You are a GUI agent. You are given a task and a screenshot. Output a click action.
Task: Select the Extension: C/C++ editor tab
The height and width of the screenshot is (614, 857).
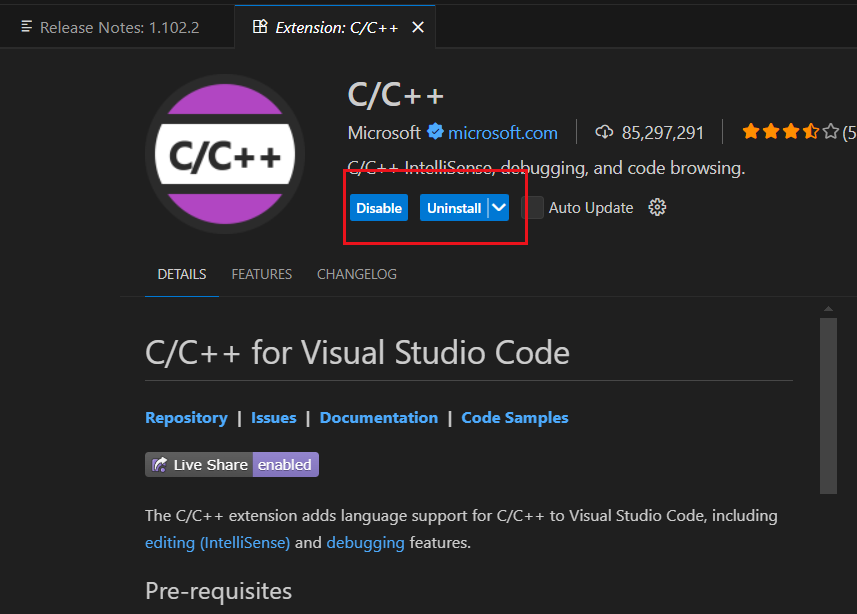(335, 27)
